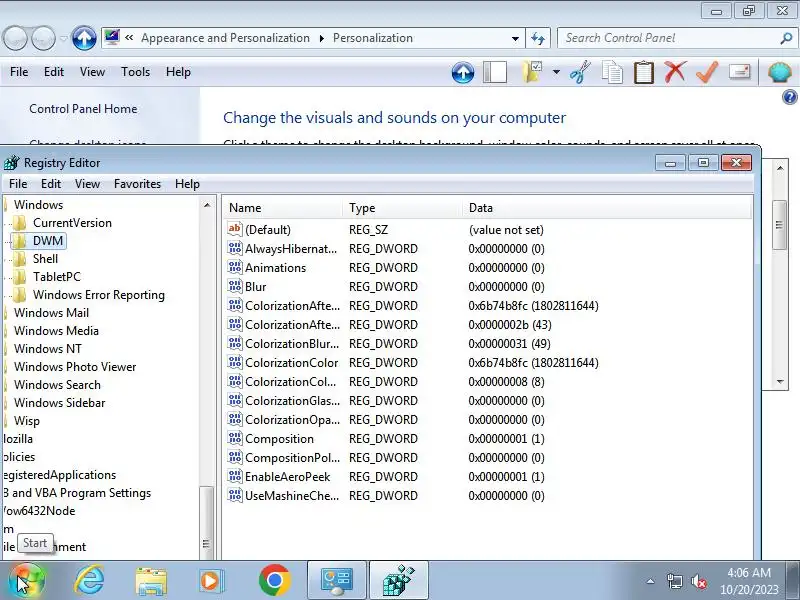Screen dimensions: 800x600
Task: Open the Control Panel File menu
Action: pos(19,72)
